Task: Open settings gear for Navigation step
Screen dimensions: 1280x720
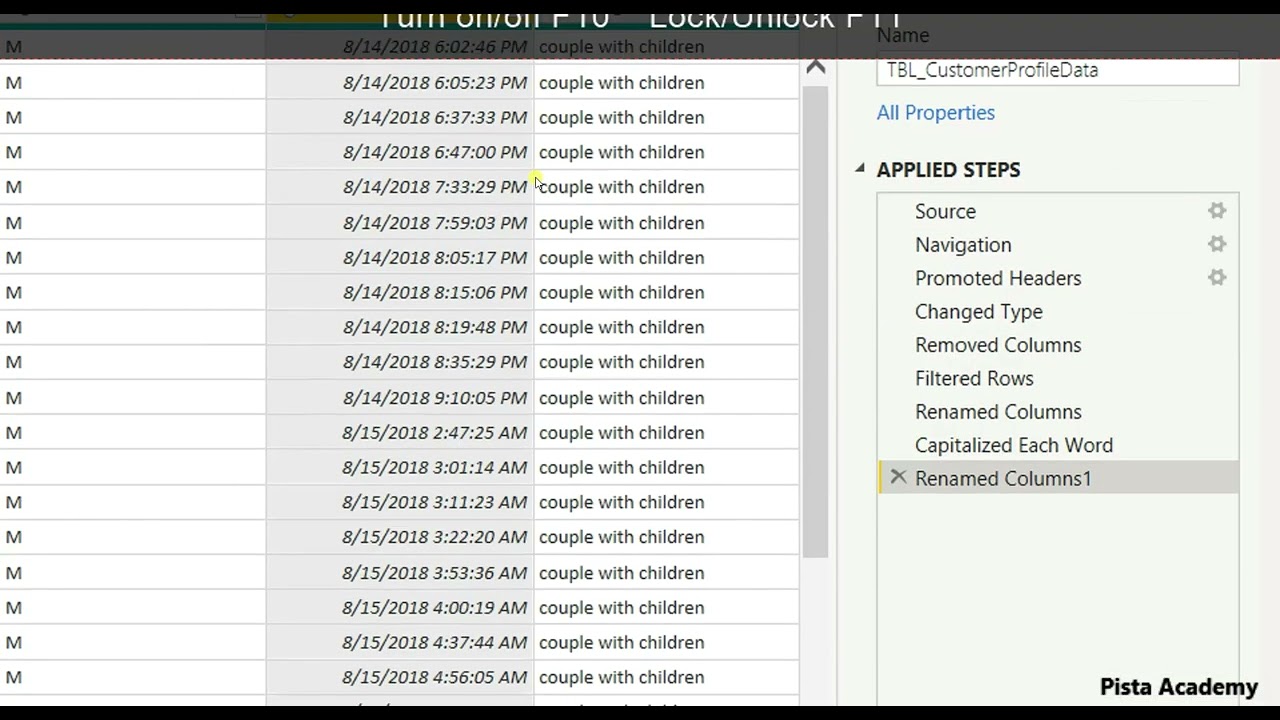Action: [1217, 244]
